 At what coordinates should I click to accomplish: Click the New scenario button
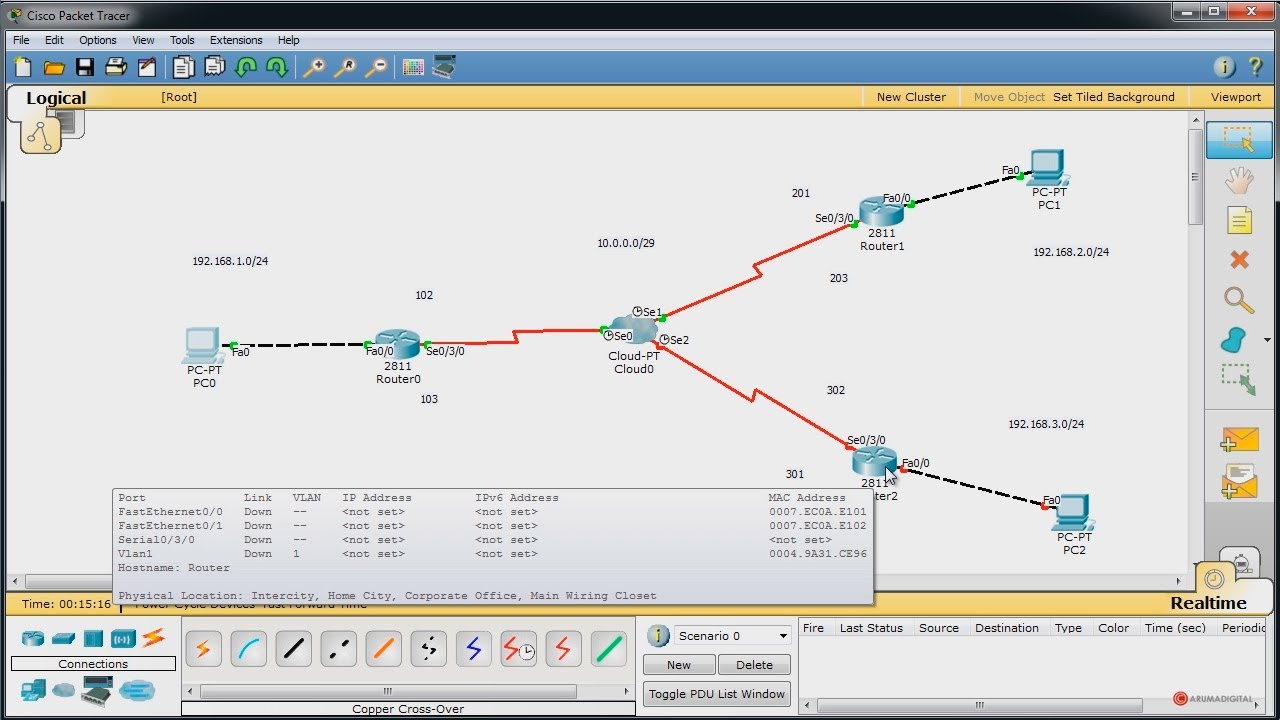point(679,665)
